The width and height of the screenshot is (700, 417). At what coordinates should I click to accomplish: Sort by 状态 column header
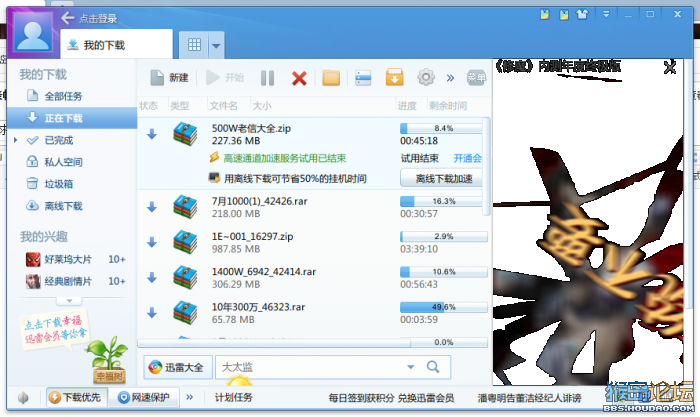click(x=149, y=106)
